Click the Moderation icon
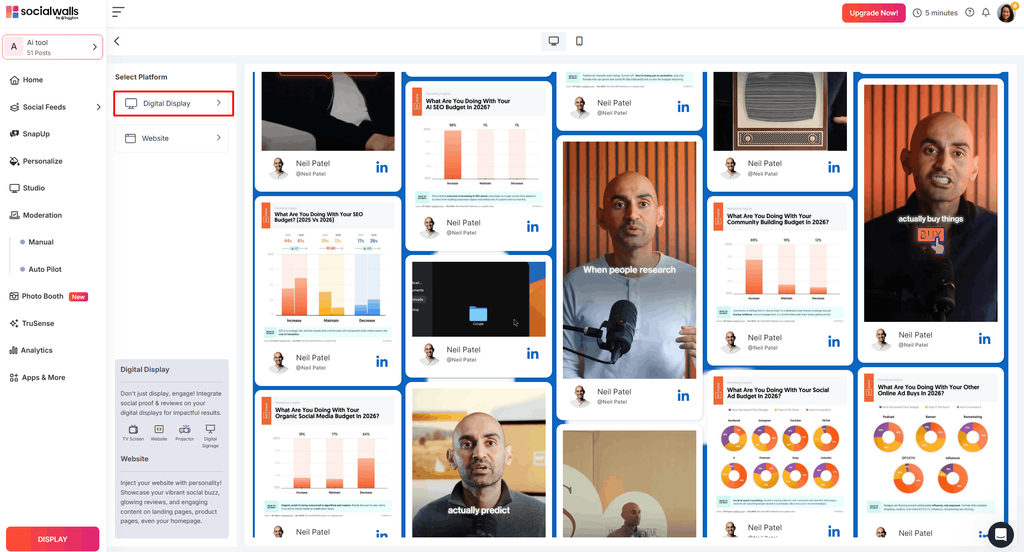The image size is (1024, 552). tap(14, 216)
